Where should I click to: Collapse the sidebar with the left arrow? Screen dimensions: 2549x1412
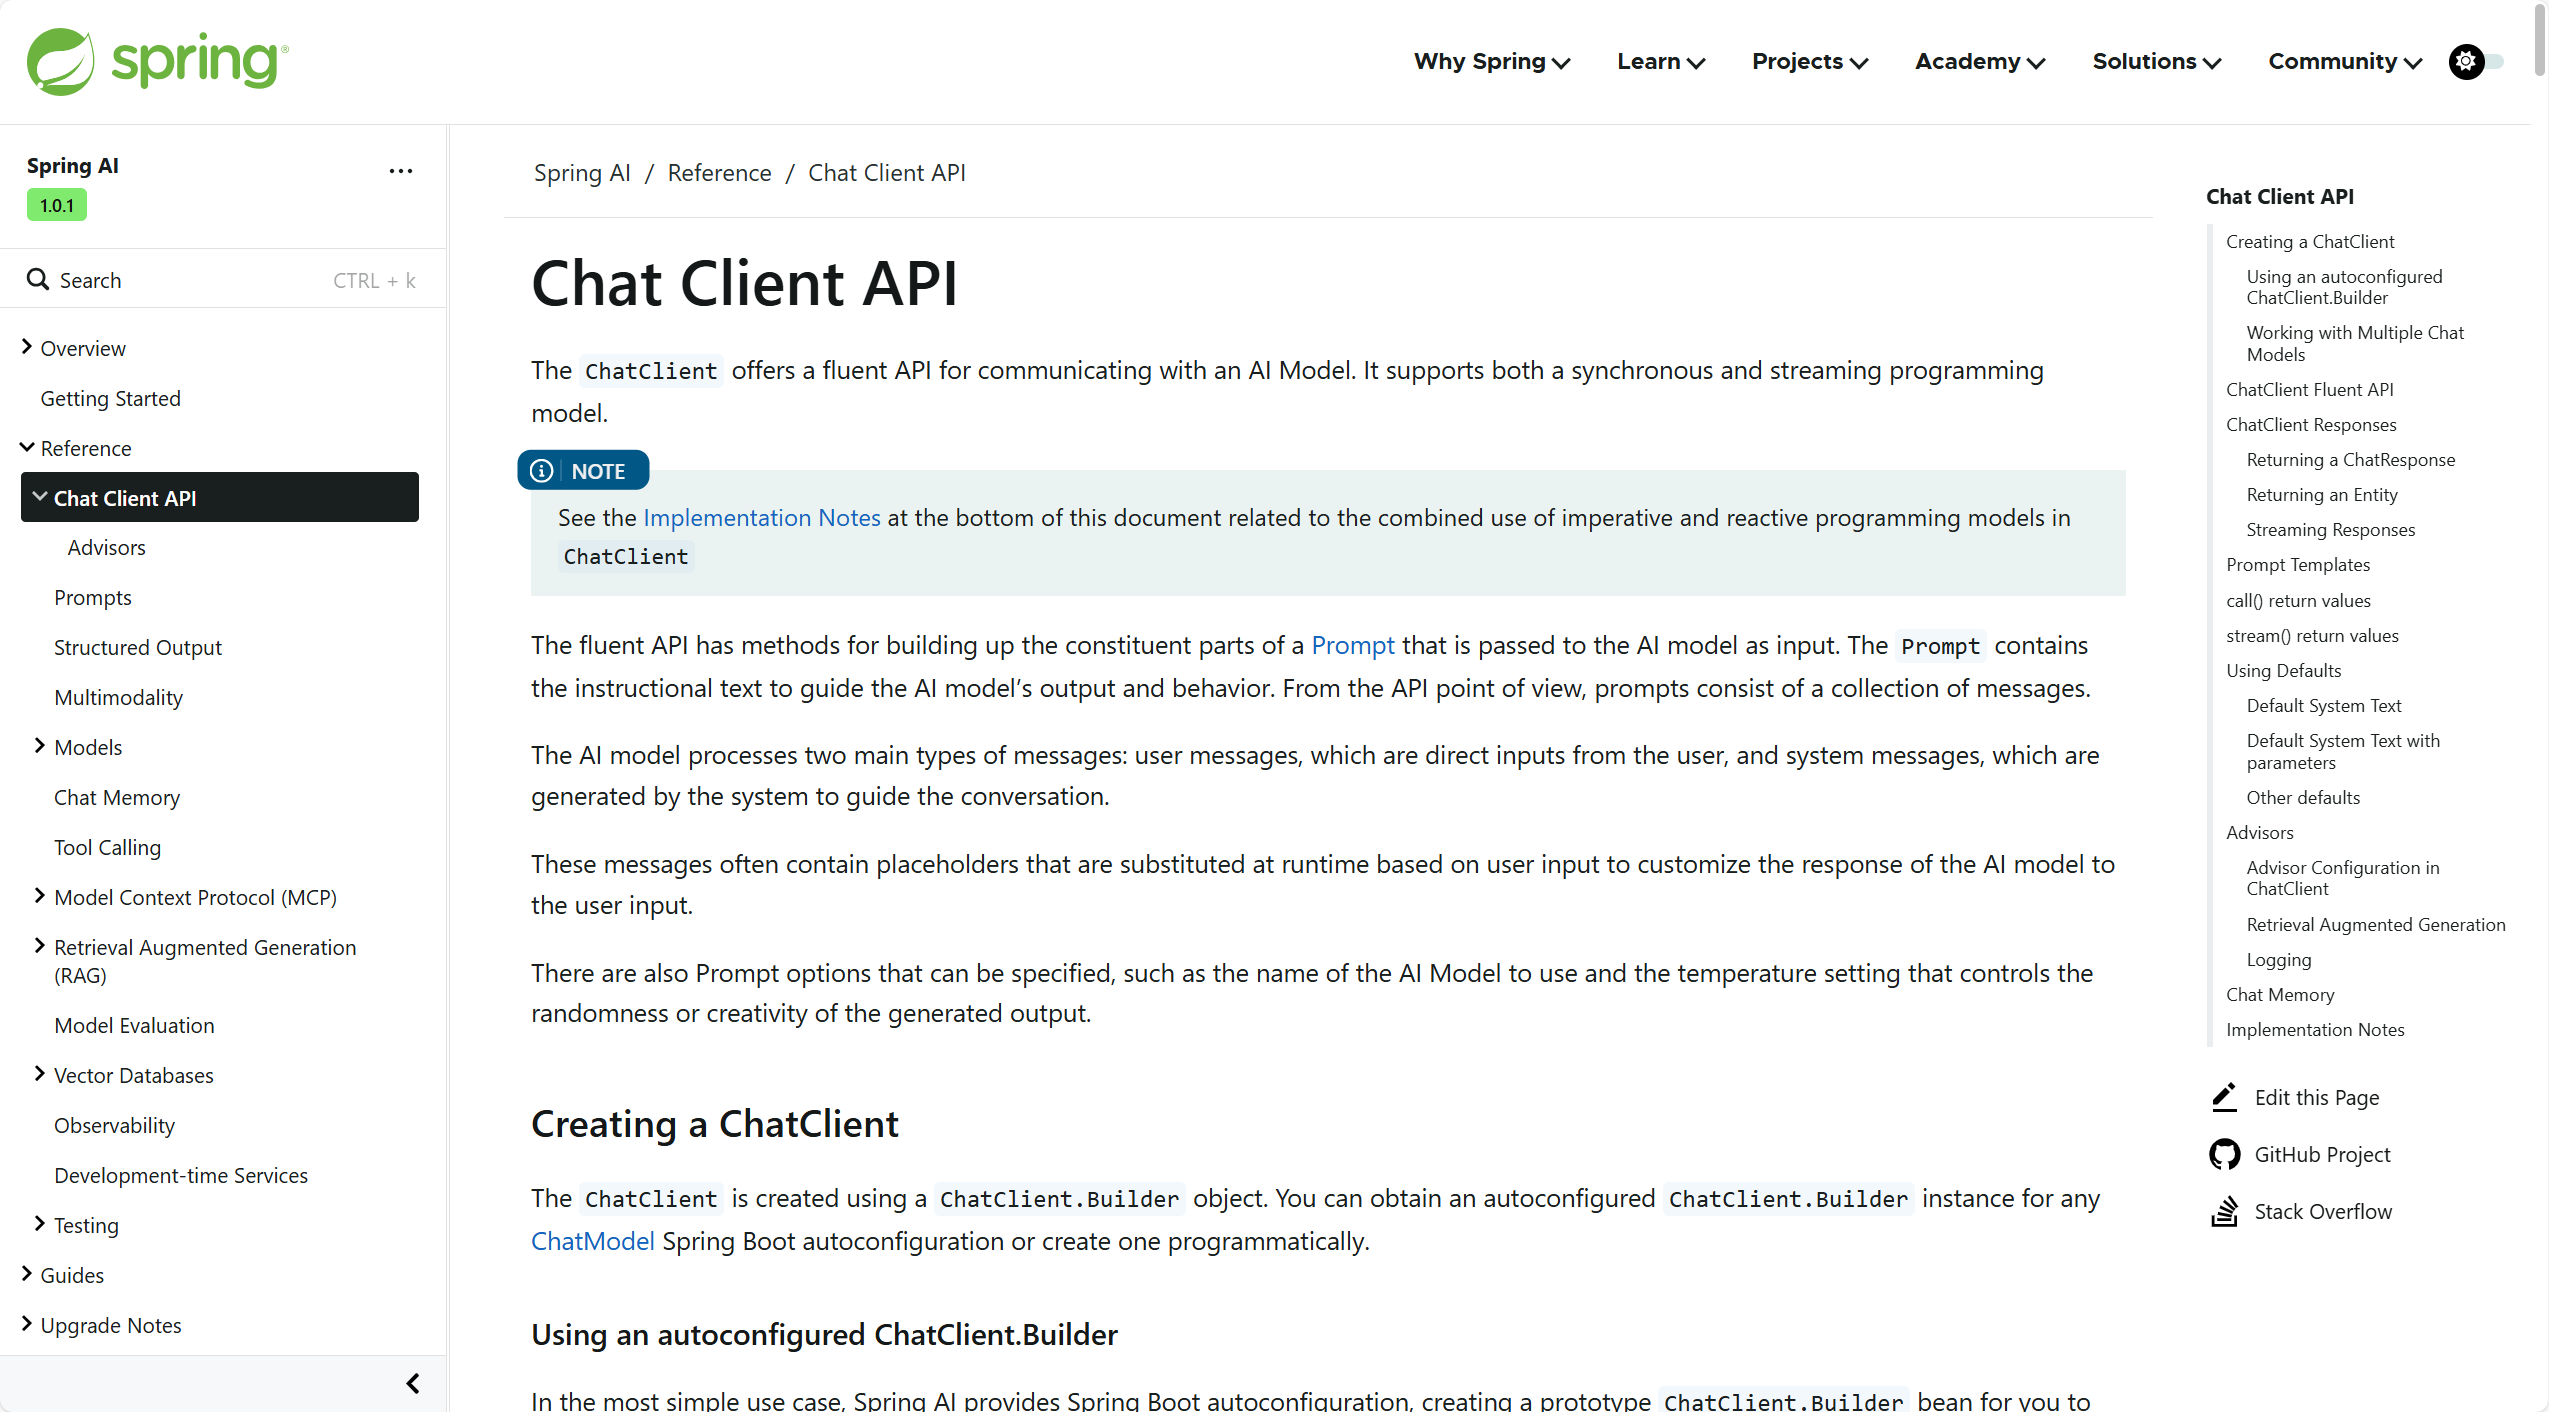click(x=413, y=1383)
